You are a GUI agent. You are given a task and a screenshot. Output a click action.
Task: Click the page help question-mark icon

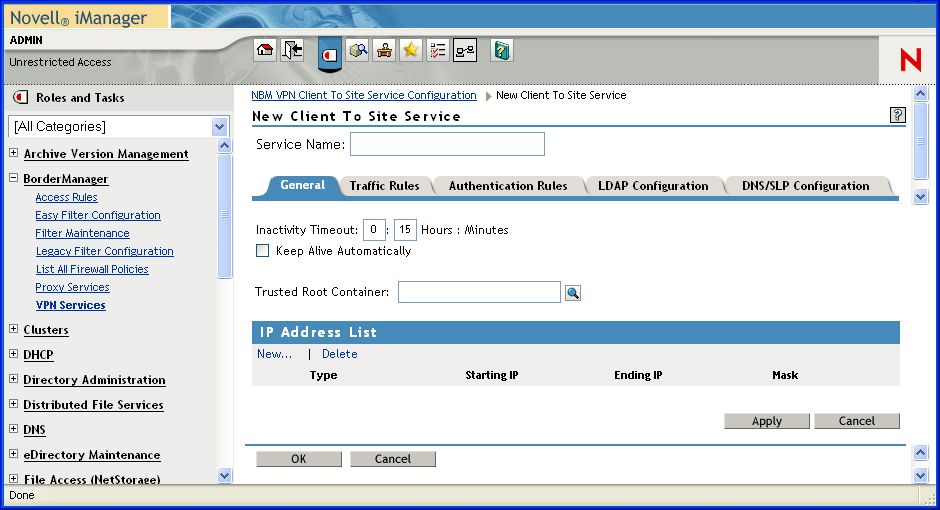[x=897, y=115]
